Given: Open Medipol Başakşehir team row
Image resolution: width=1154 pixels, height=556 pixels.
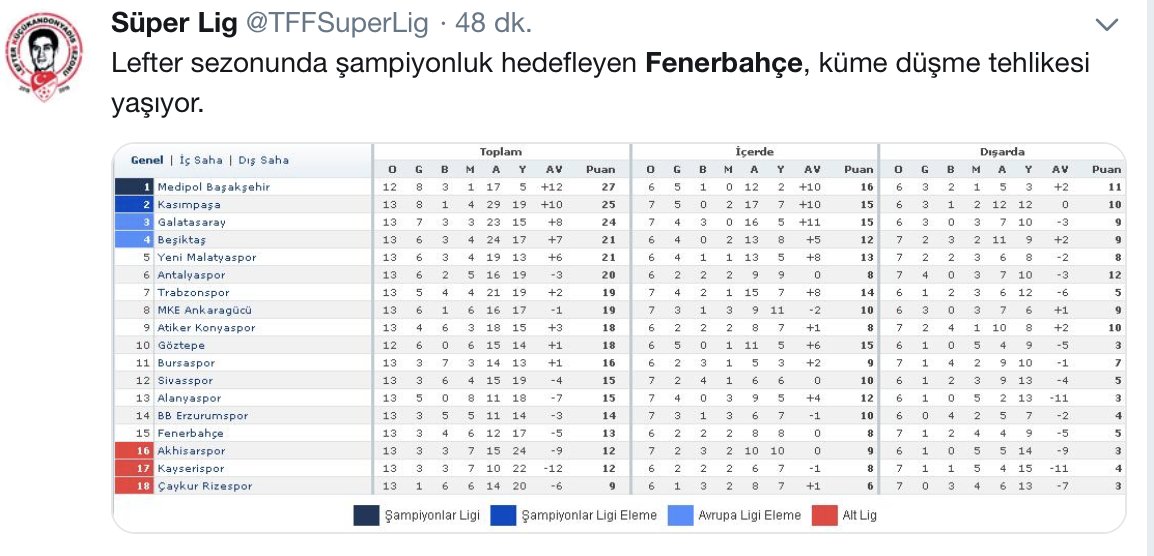Looking at the screenshot, I should click(213, 187).
